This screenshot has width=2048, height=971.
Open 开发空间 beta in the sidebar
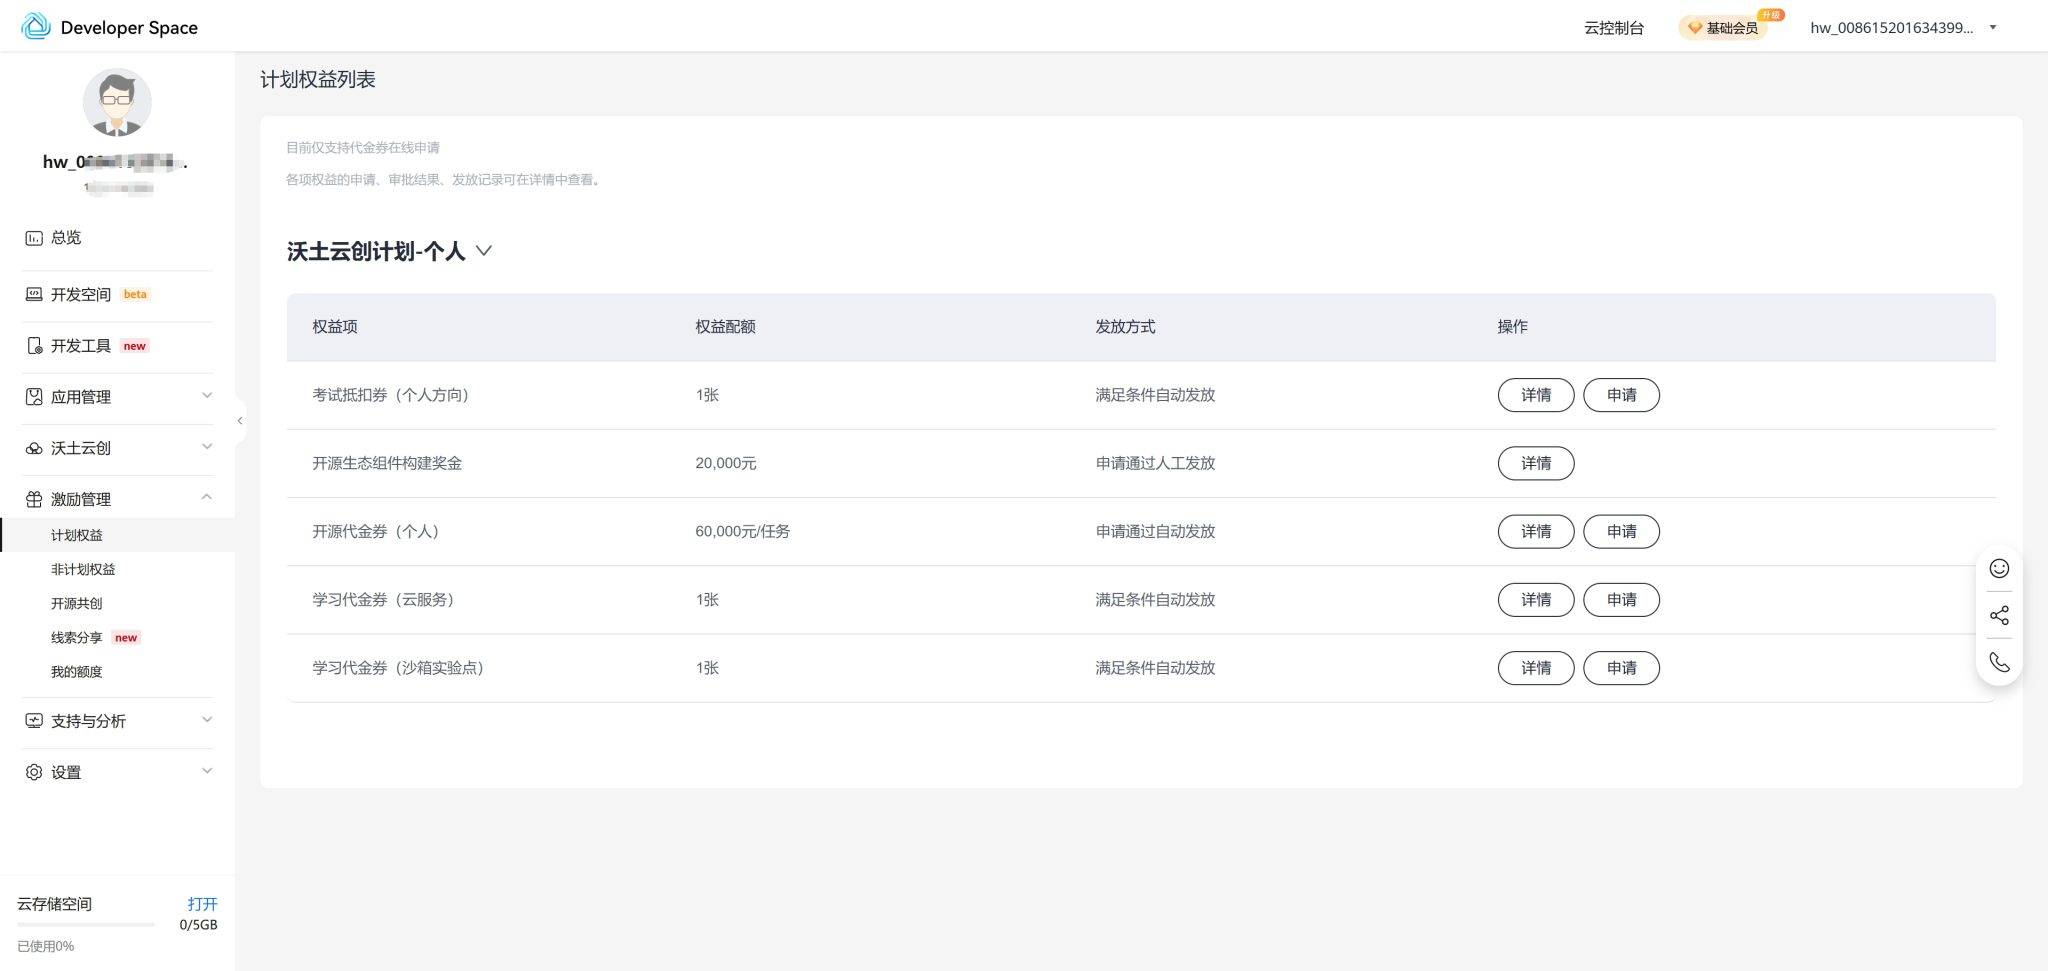pos(81,295)
